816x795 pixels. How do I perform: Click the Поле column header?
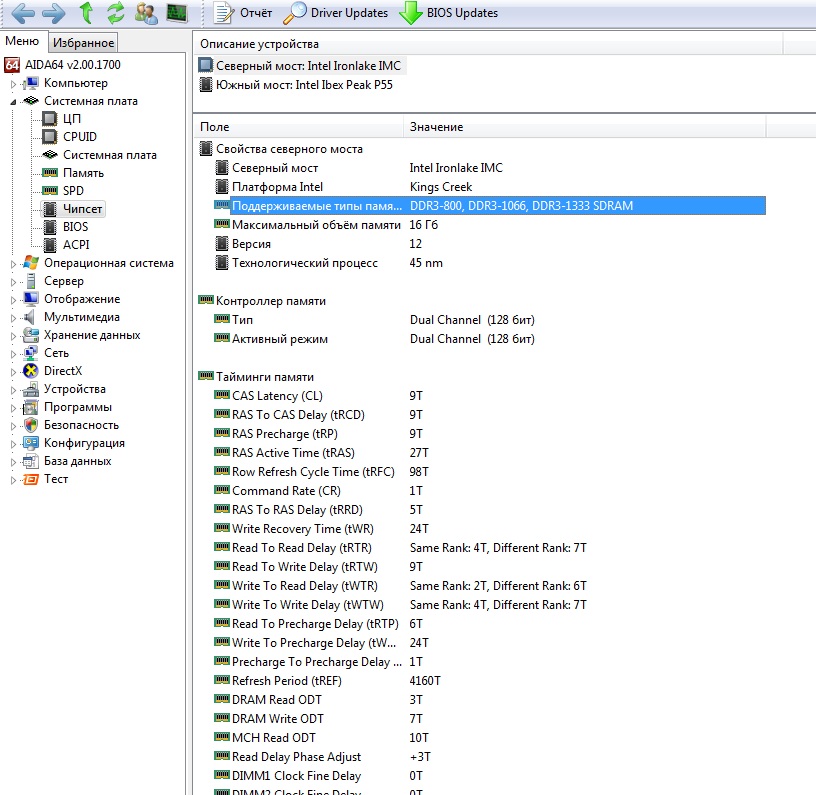tap(215, 127)
